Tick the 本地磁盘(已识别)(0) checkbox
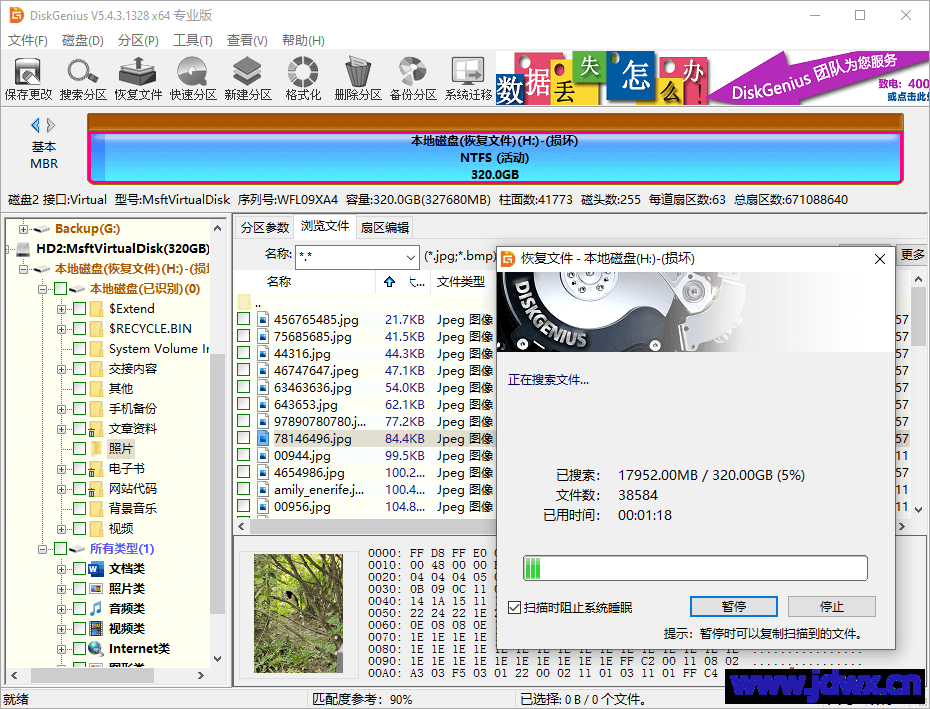 tap(60, 289)
